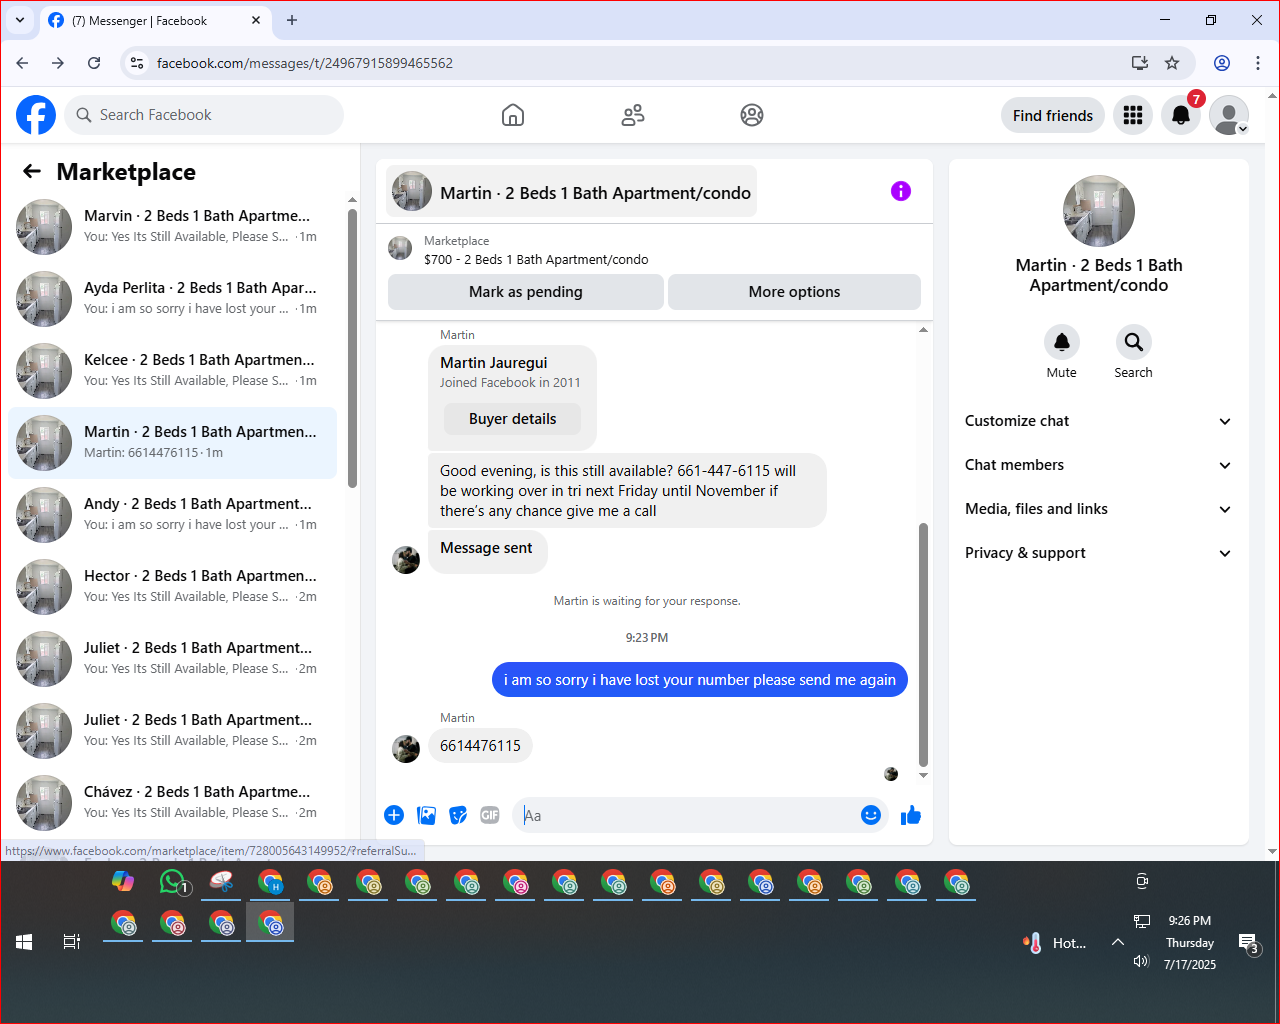Expand Privacy & support section
The width and height of the screenshot is (1280, 1024).
1099,553
